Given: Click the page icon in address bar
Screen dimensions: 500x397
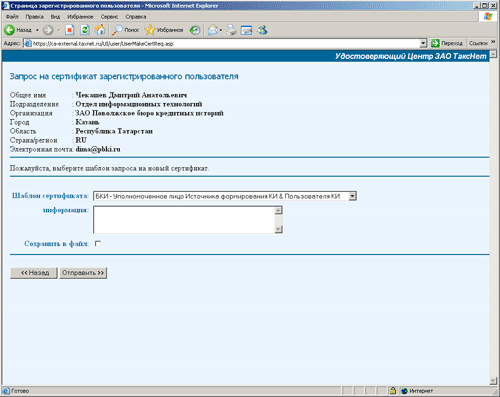Looking at the screenshot, I should 28,43.
